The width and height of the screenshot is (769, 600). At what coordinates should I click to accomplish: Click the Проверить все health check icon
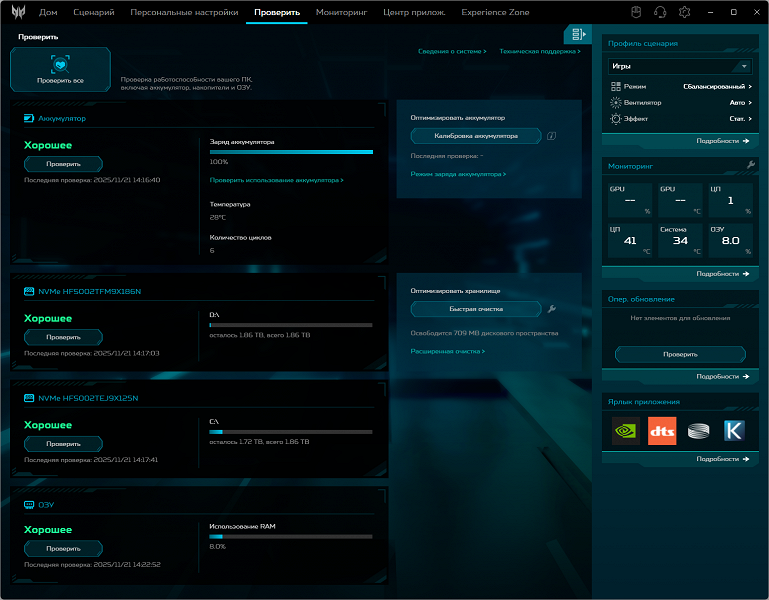(60, 64)
